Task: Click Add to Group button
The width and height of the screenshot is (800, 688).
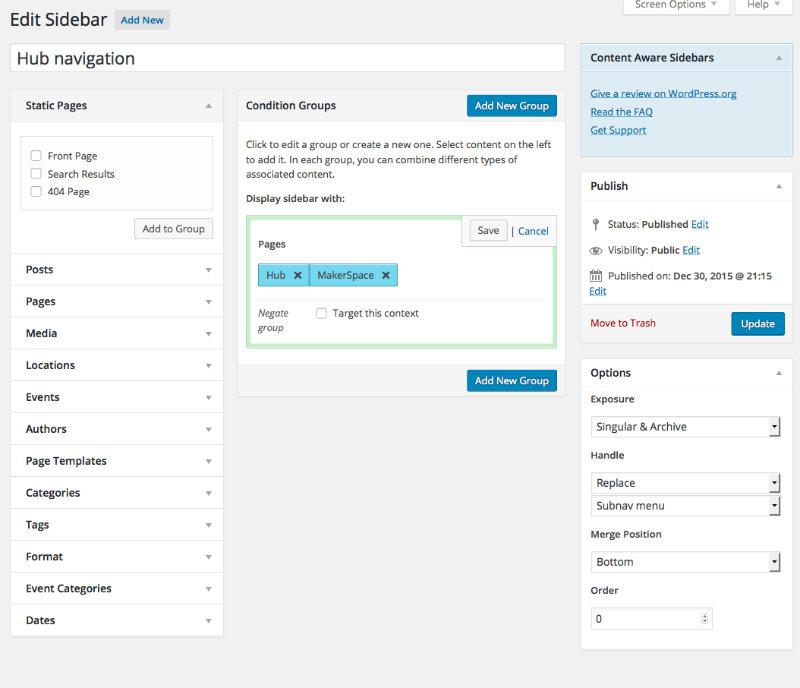Action: pos(173,229)
